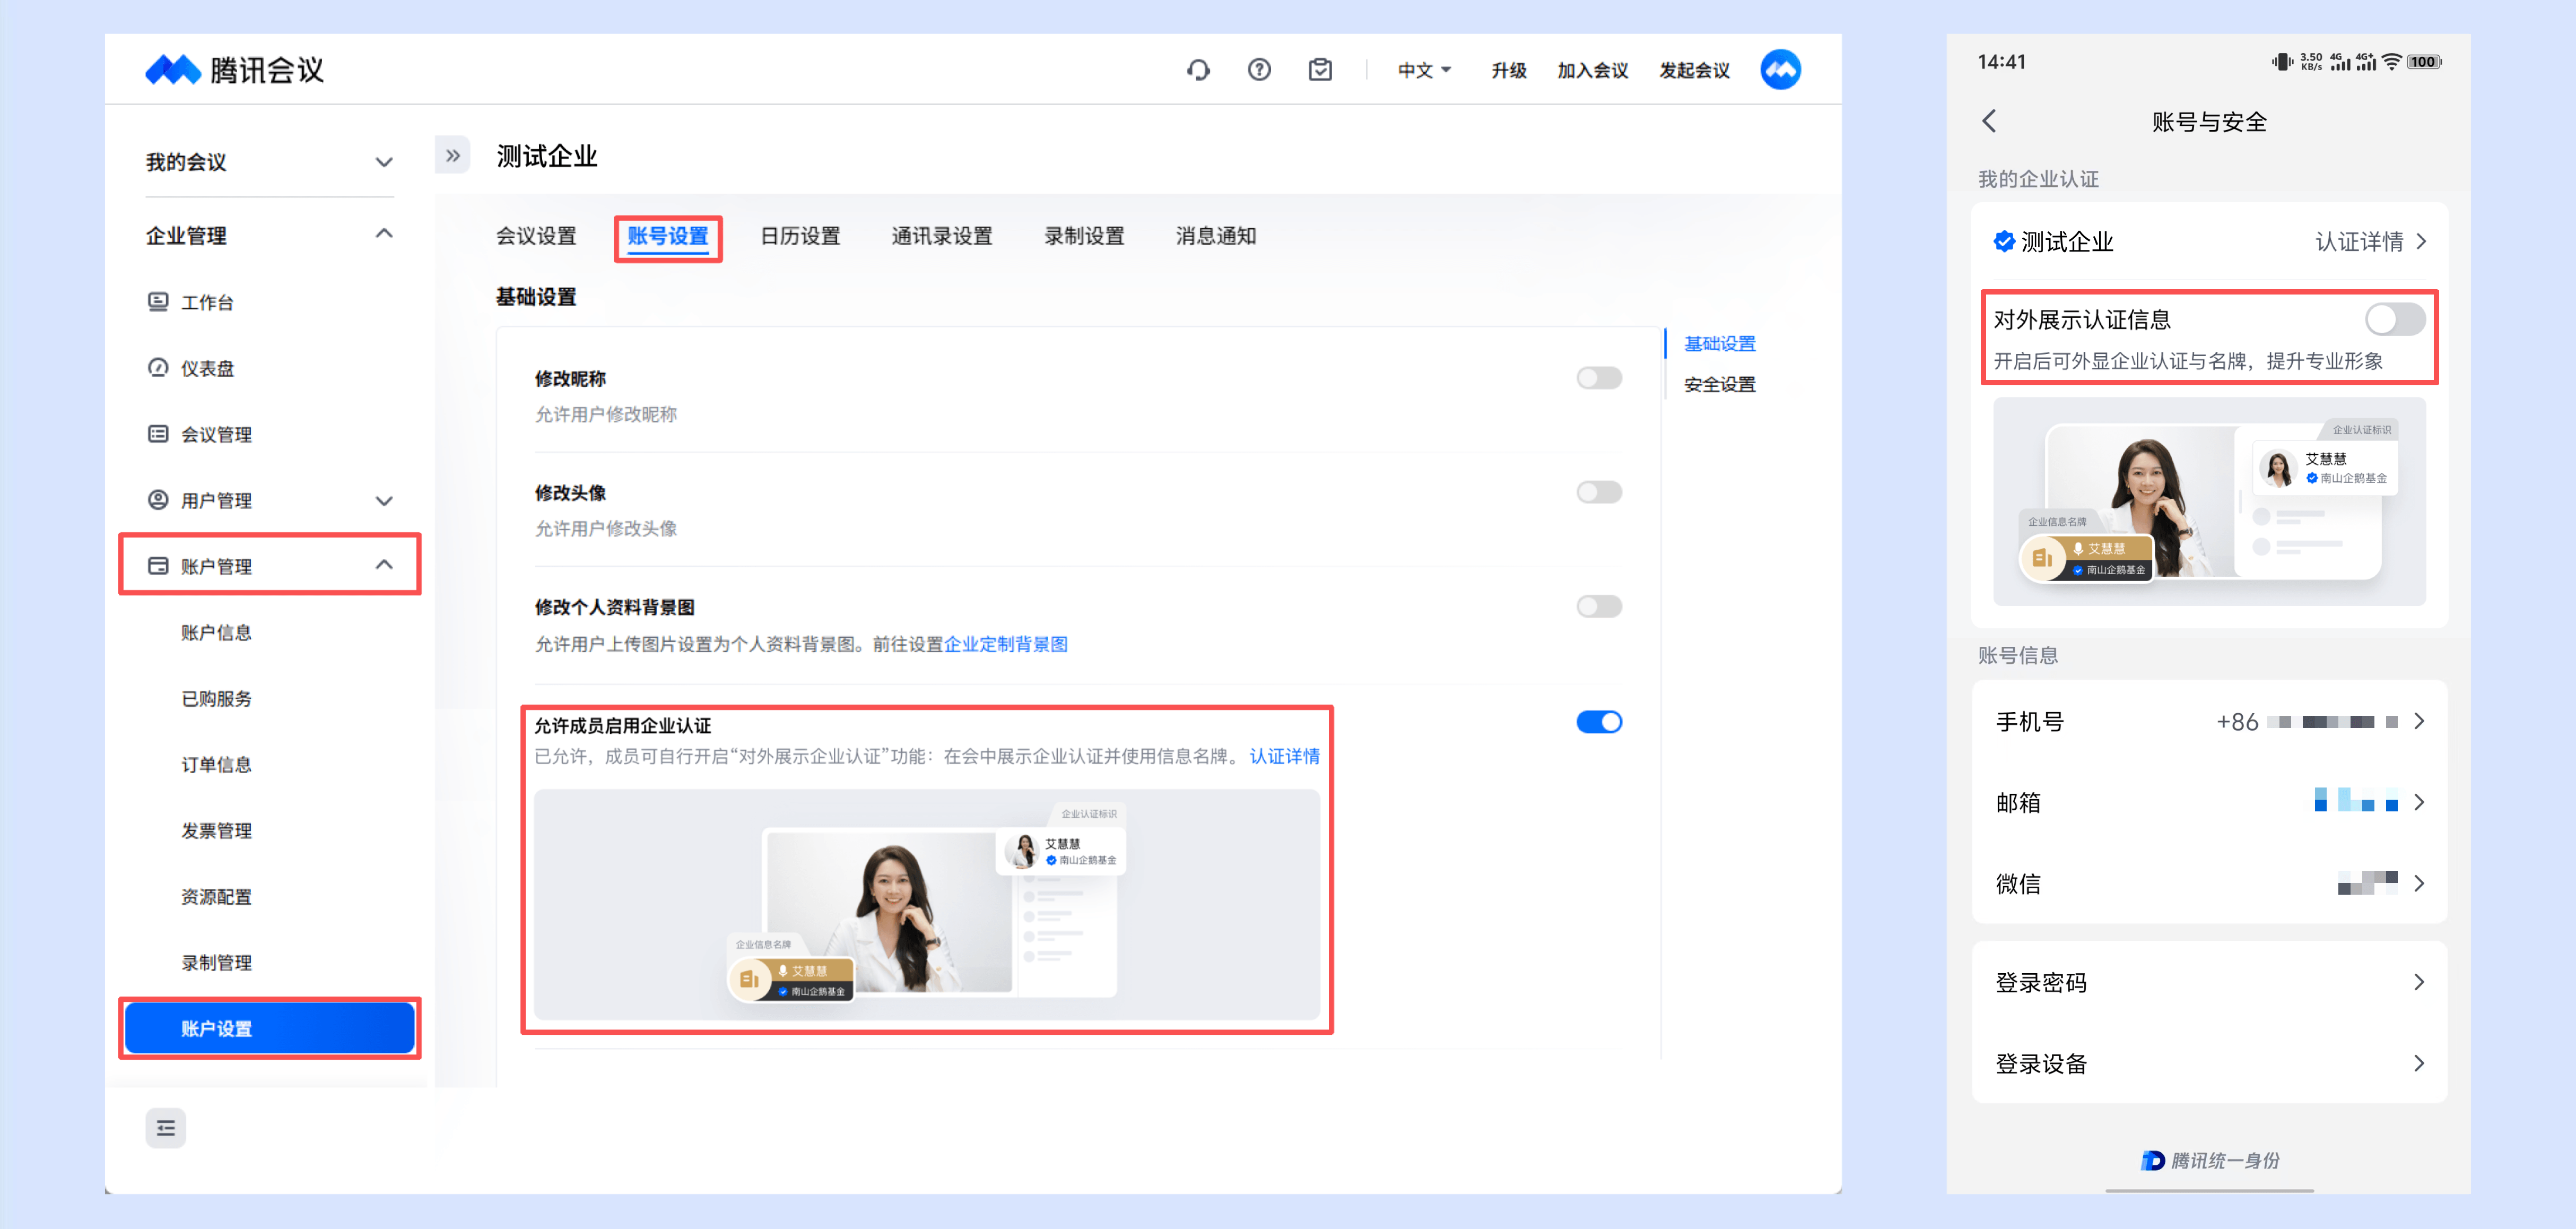This screenshot has width=2576, height=1229.
Task: Disable 允许成员启用企业认证 switch
Action: point(1599,722)
